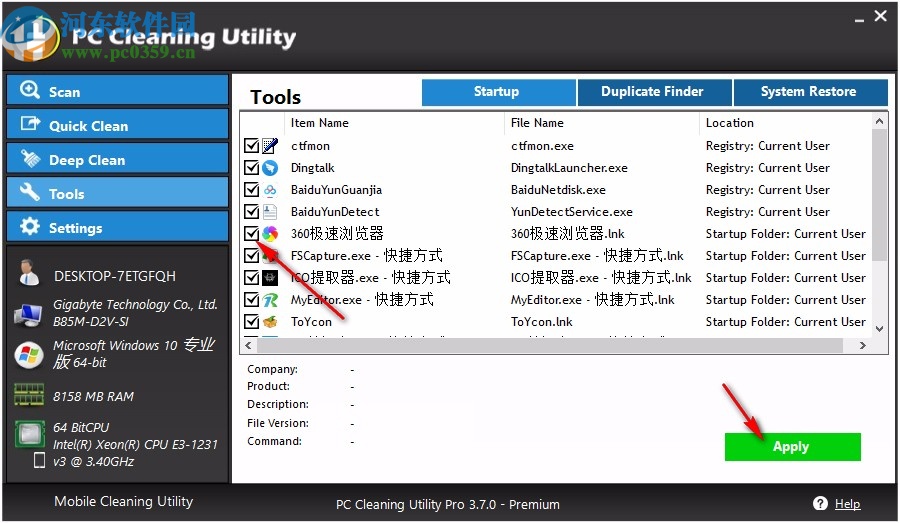900x523 pixels.
Task: Select the ToYcon.lnk file name
Action: (541, 321)
